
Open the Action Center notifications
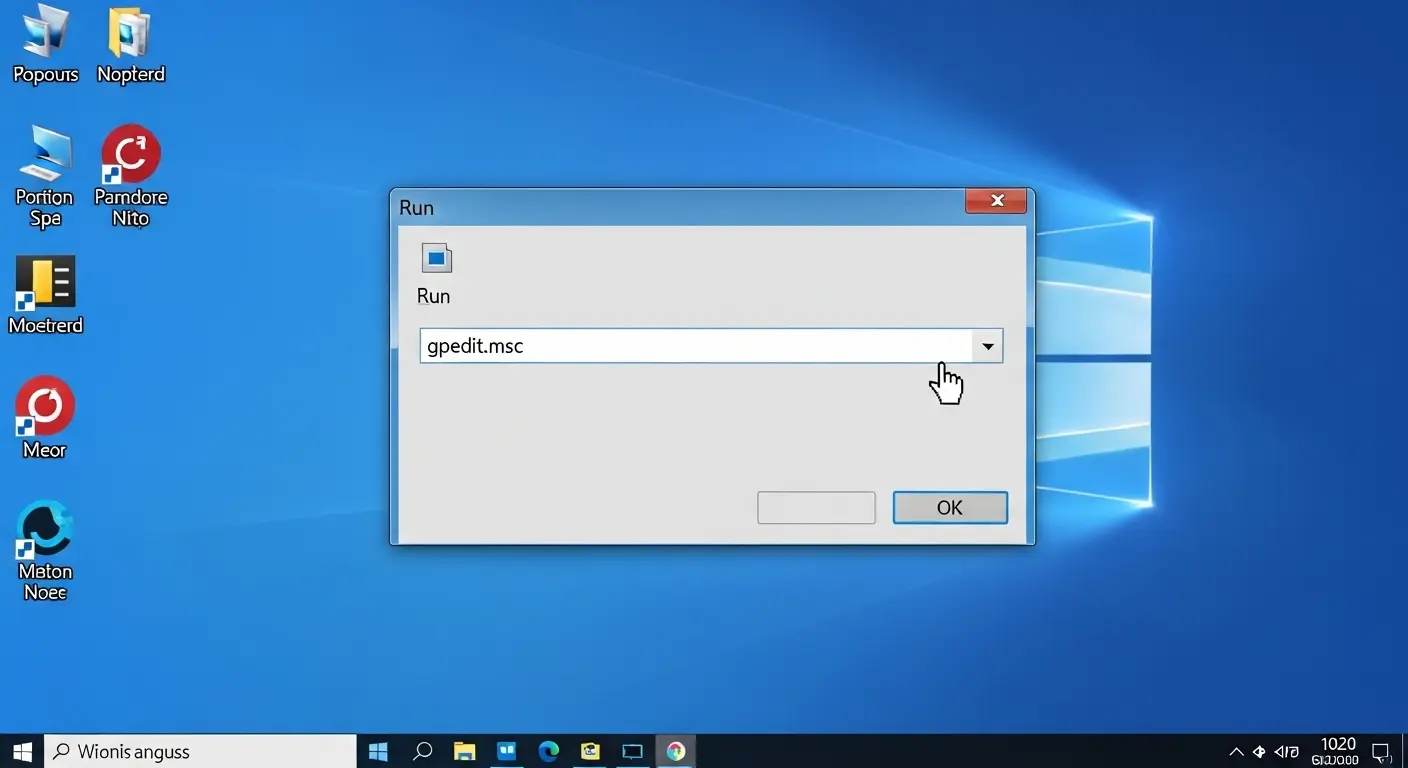click(x=1383, y=751)
